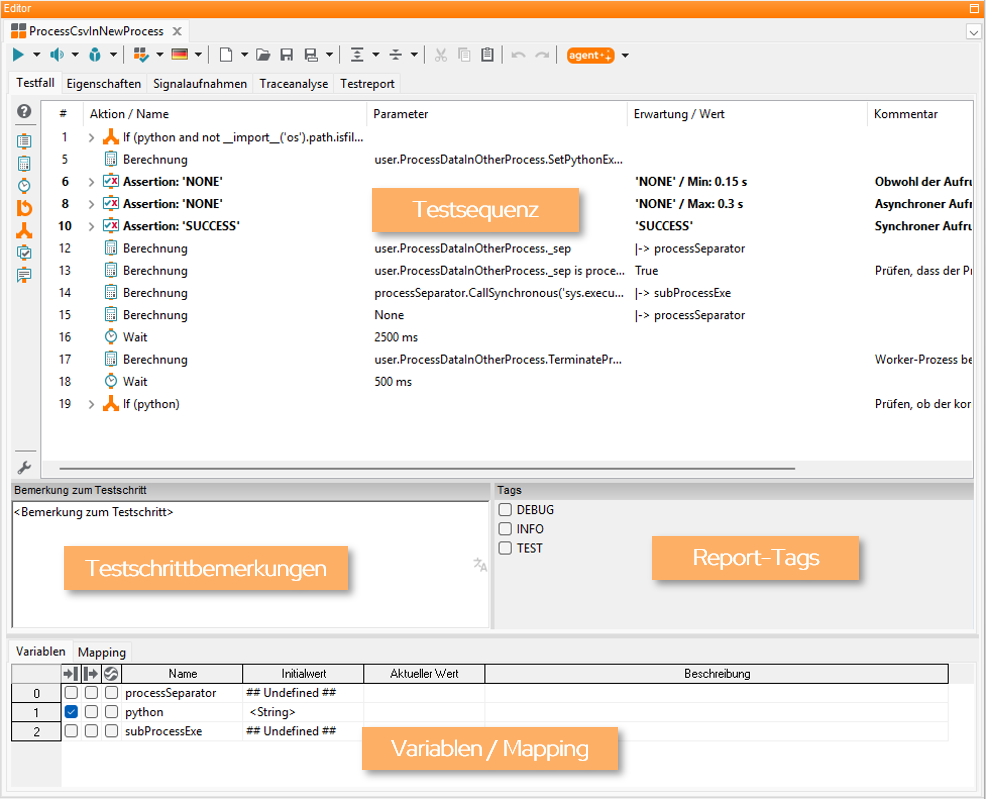Open editor tab list dropdown at top right
Screen dimensions: 986x799
tap(973, 31)
